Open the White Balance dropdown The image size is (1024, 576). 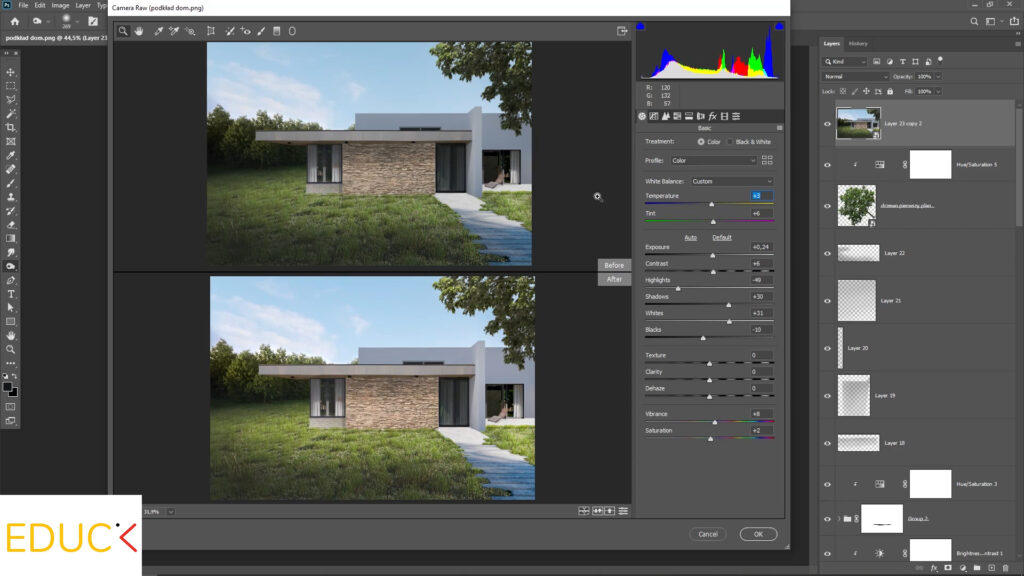pos(731,182)
